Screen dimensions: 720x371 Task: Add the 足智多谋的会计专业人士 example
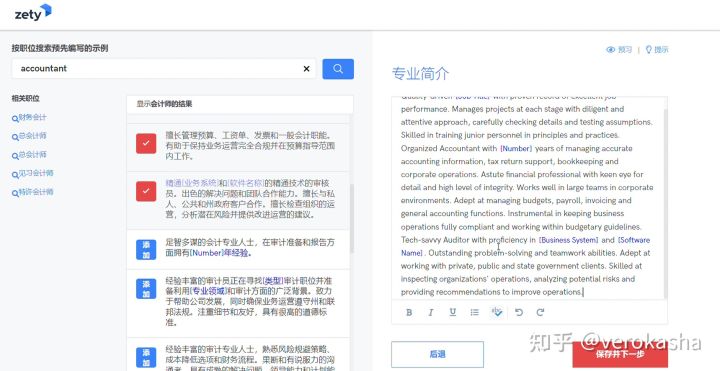point(146,250)
